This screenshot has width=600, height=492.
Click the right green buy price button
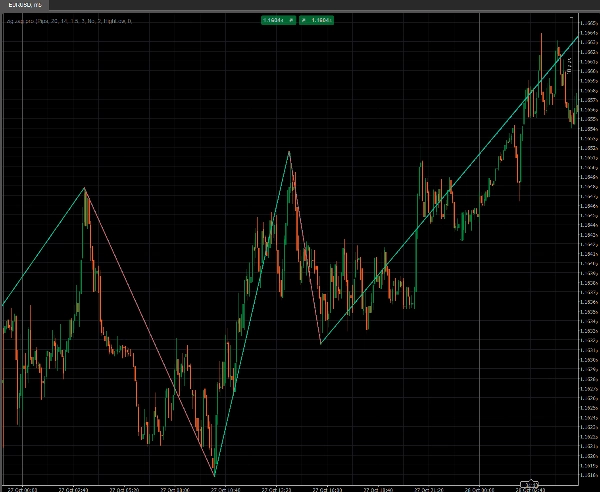pyautogui.click(x=319, y=19)
